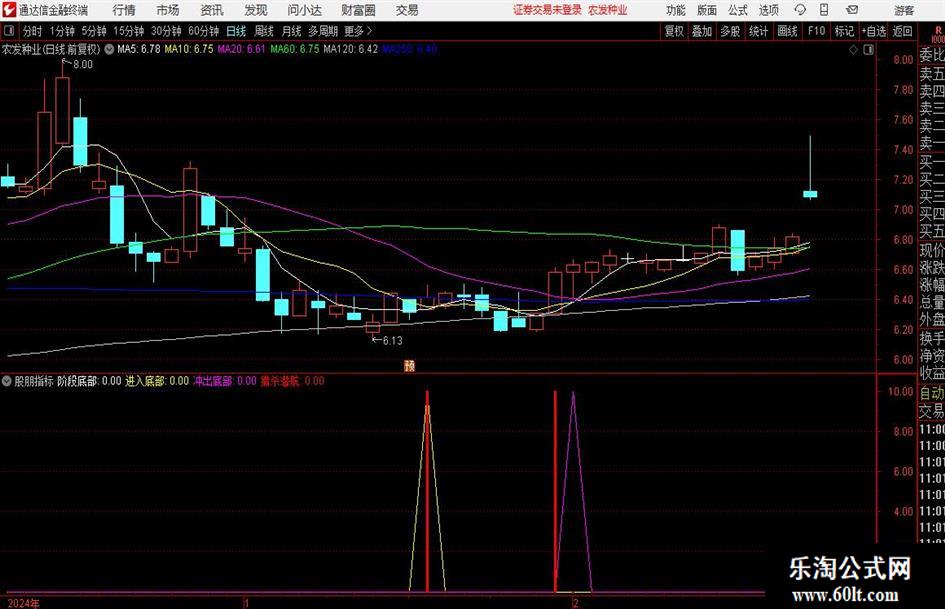945x609 pixels.
Task: Click the MA60: 6.75 legend label
Action: pyautogui.click(x=295, y=49)
